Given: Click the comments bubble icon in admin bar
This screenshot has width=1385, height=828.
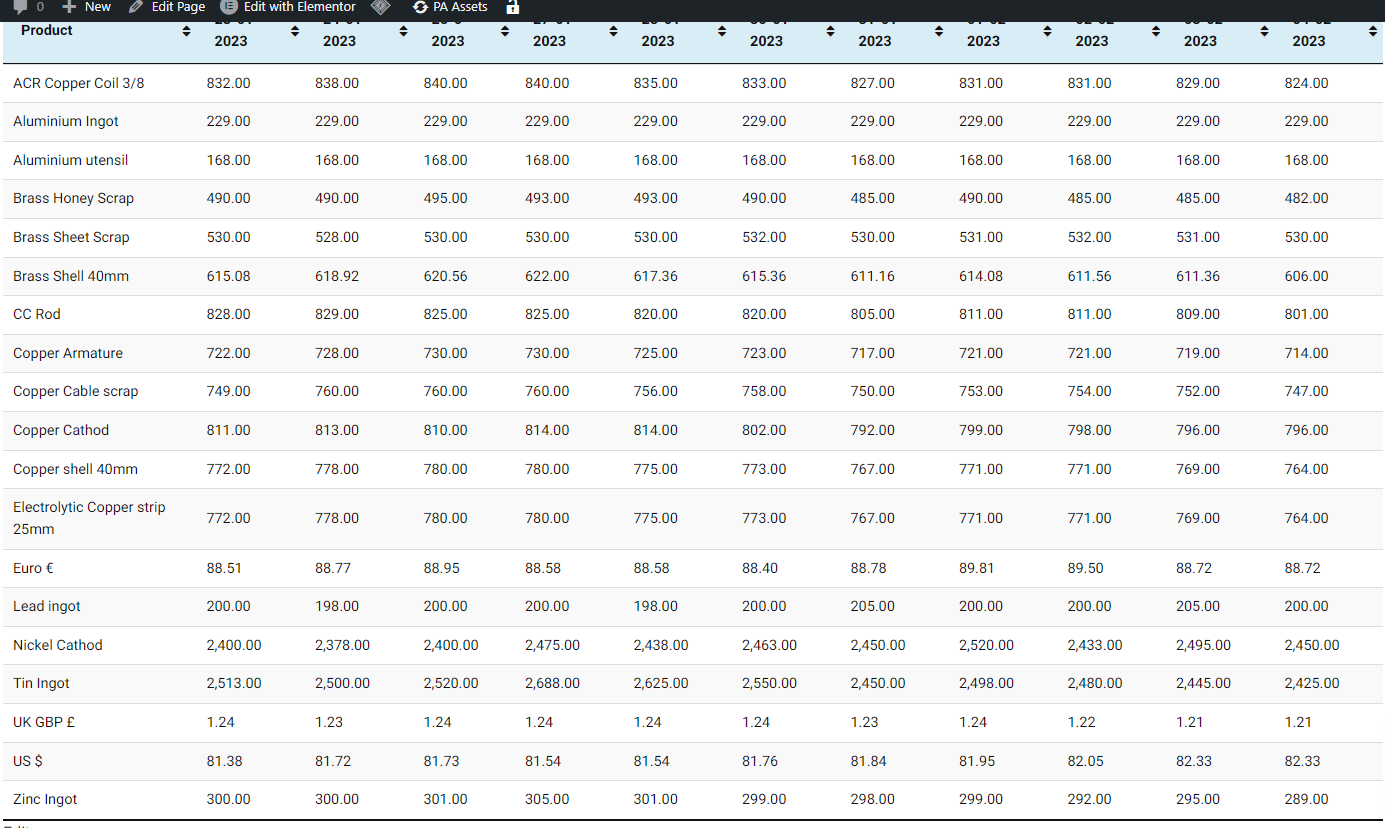Looking at the screenshot, I should coord(20,7).
